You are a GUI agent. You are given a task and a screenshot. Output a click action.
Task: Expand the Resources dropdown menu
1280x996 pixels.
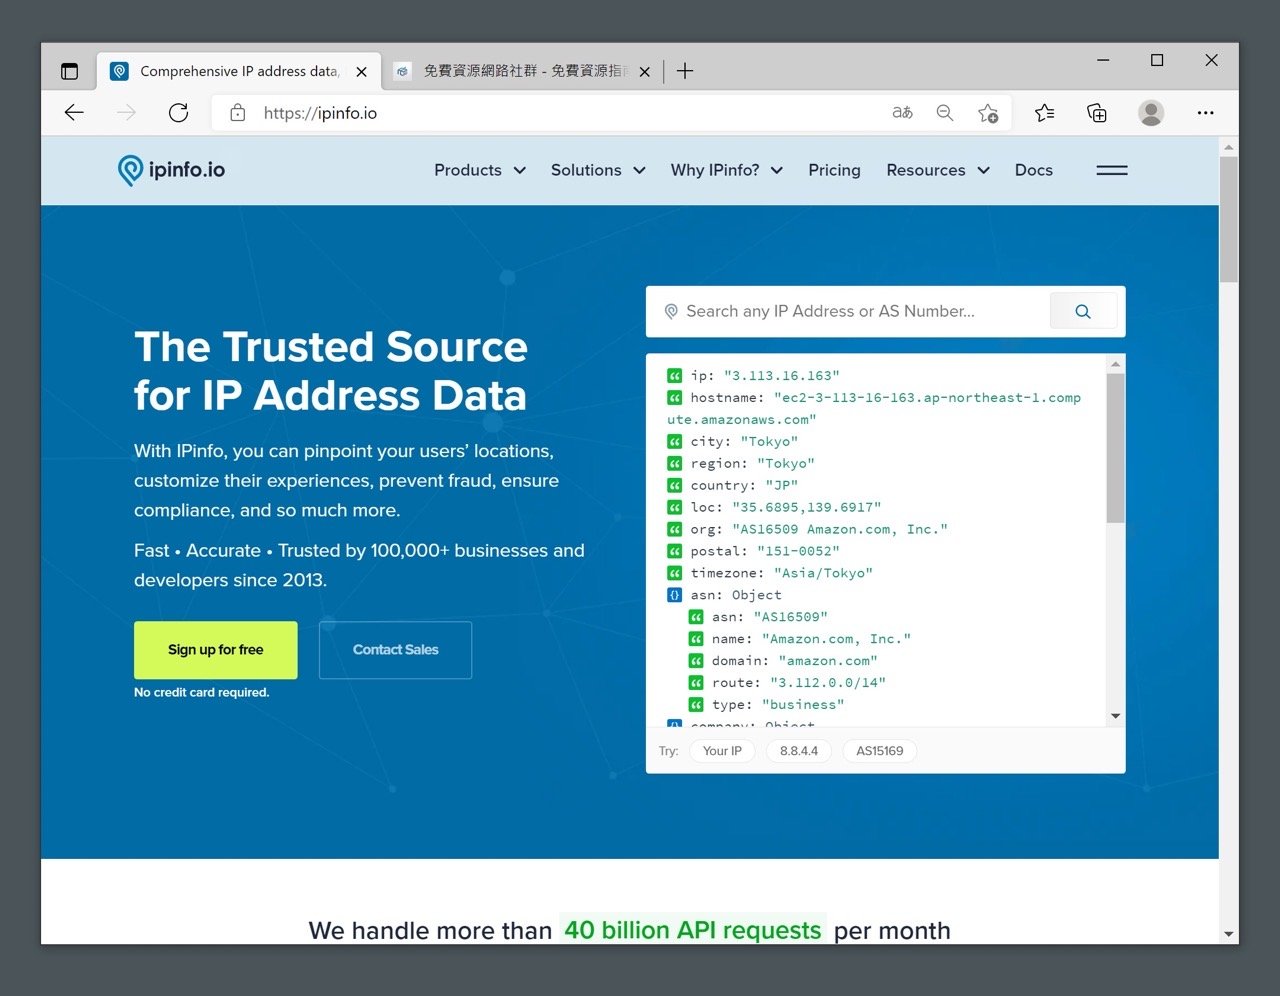tap(938, 170)
